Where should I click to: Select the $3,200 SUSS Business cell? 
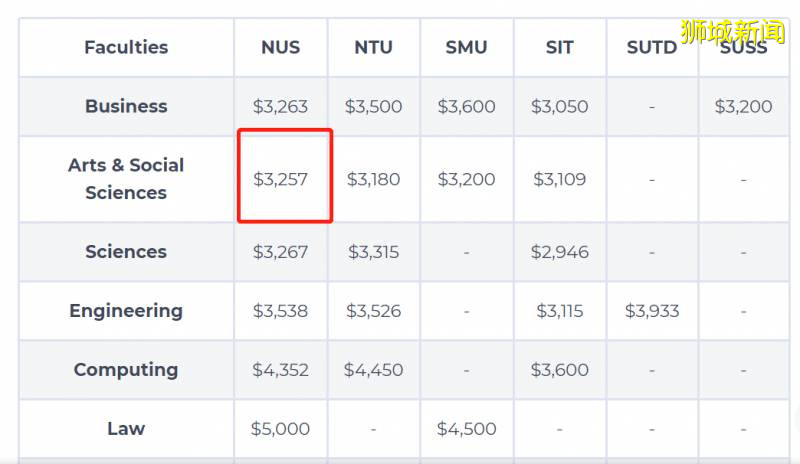(743, 106)
